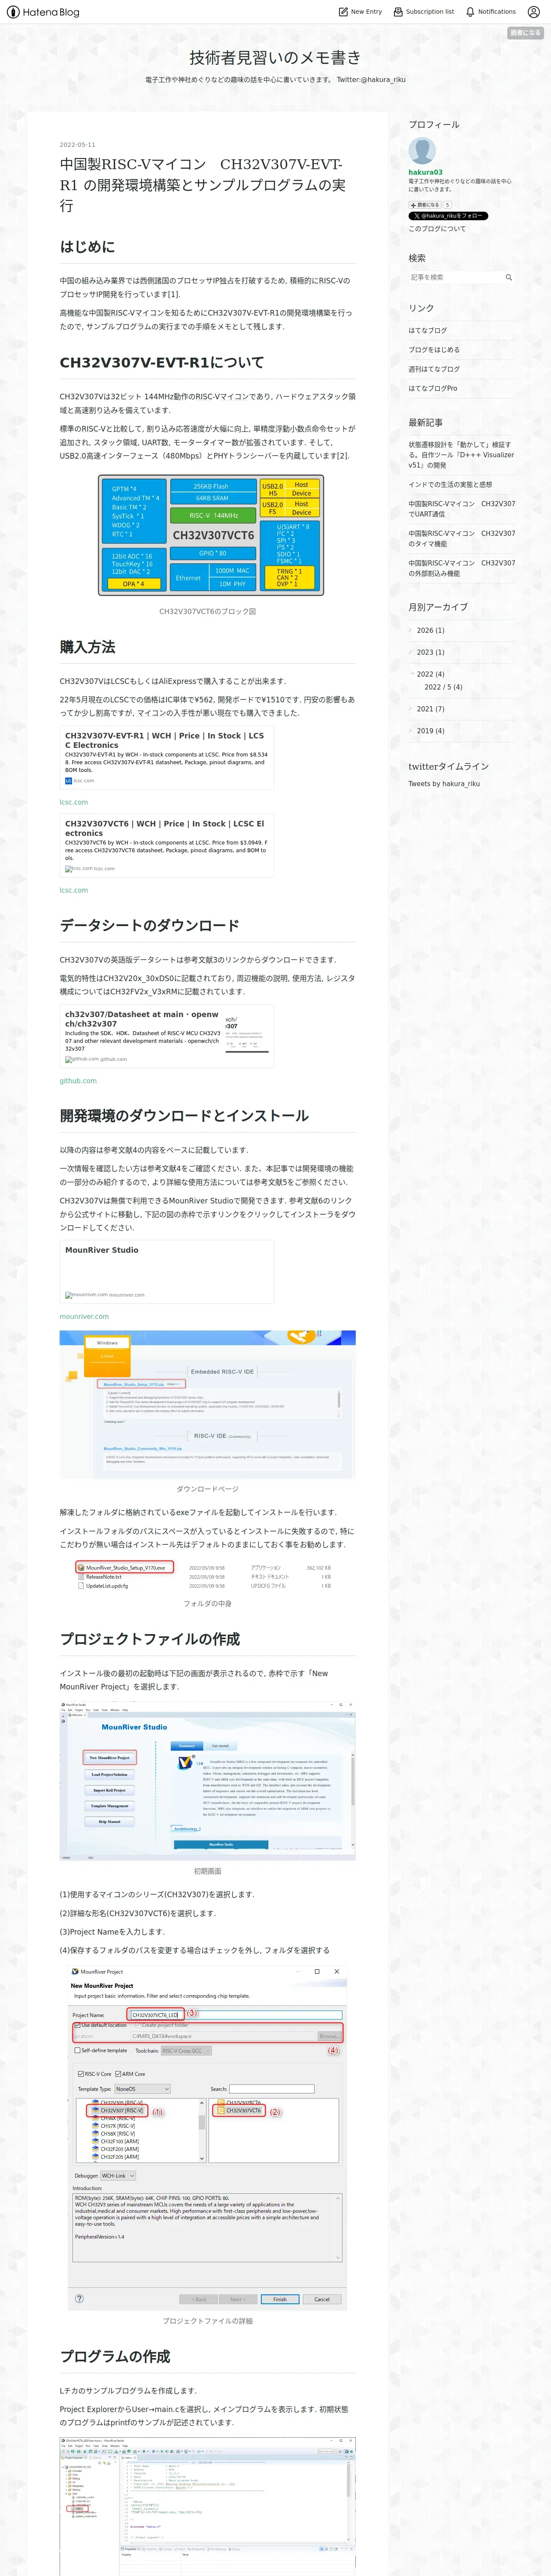Click lcsc.com link under CH32V307V-EVT-R1 card
551x2576 pixels.
tap(73, 802)
